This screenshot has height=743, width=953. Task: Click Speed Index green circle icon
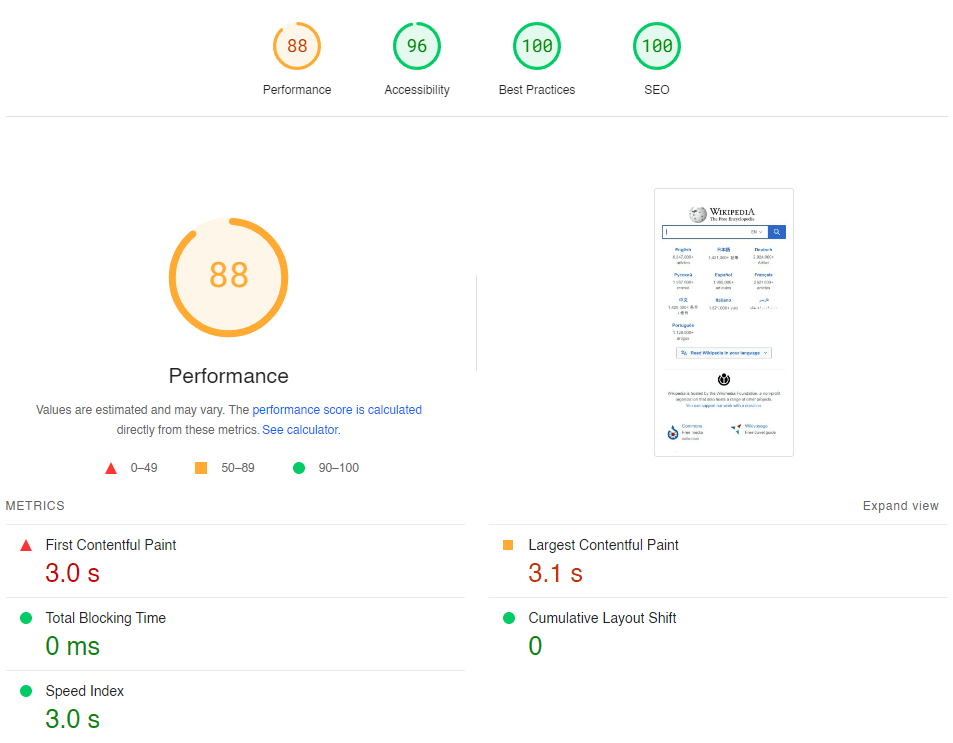click(26, 691)
